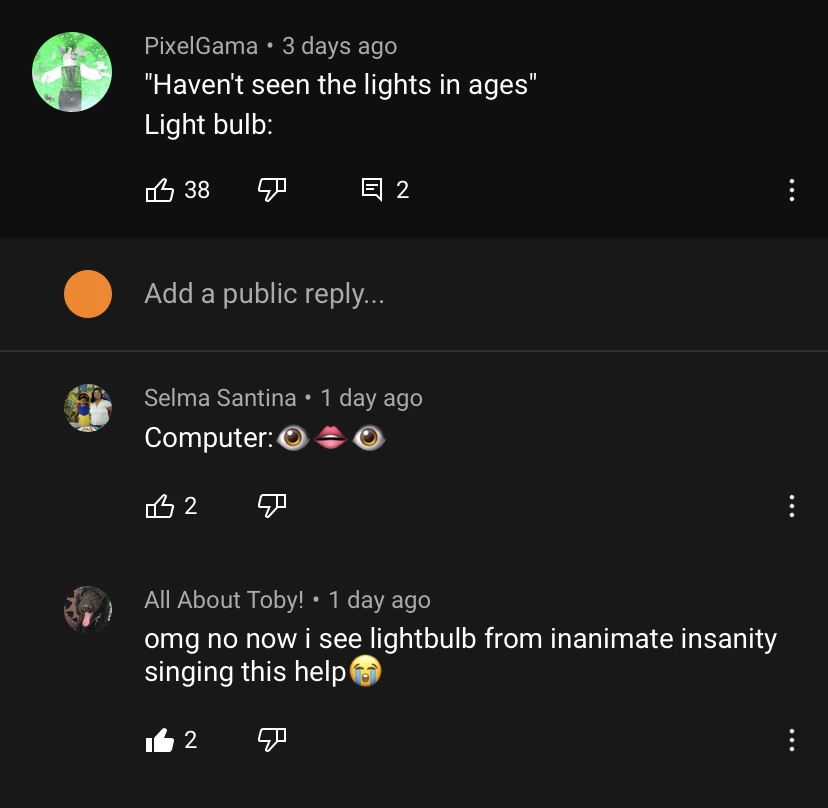Click the like count 38 on PixelGama's comment
The height and width of the screenshot is (808, 828).
(197, 189)
